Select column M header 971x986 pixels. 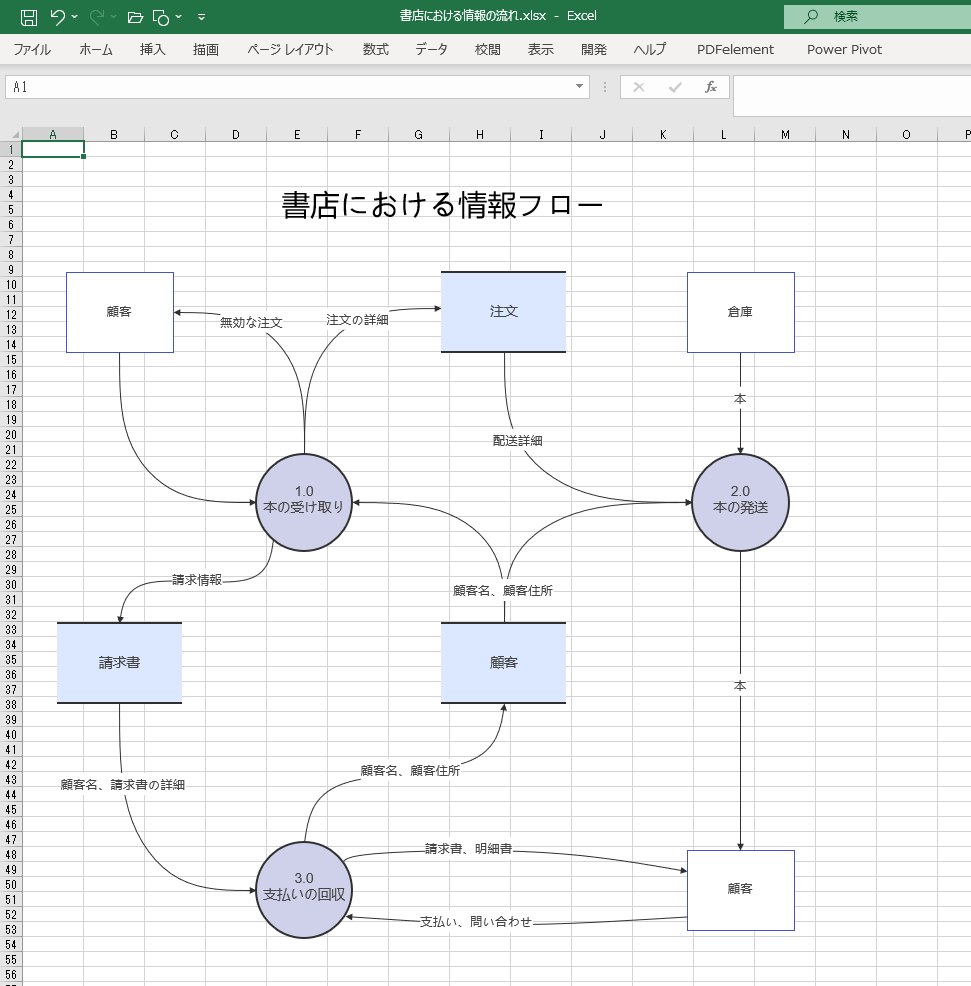(x=785, y=135)
